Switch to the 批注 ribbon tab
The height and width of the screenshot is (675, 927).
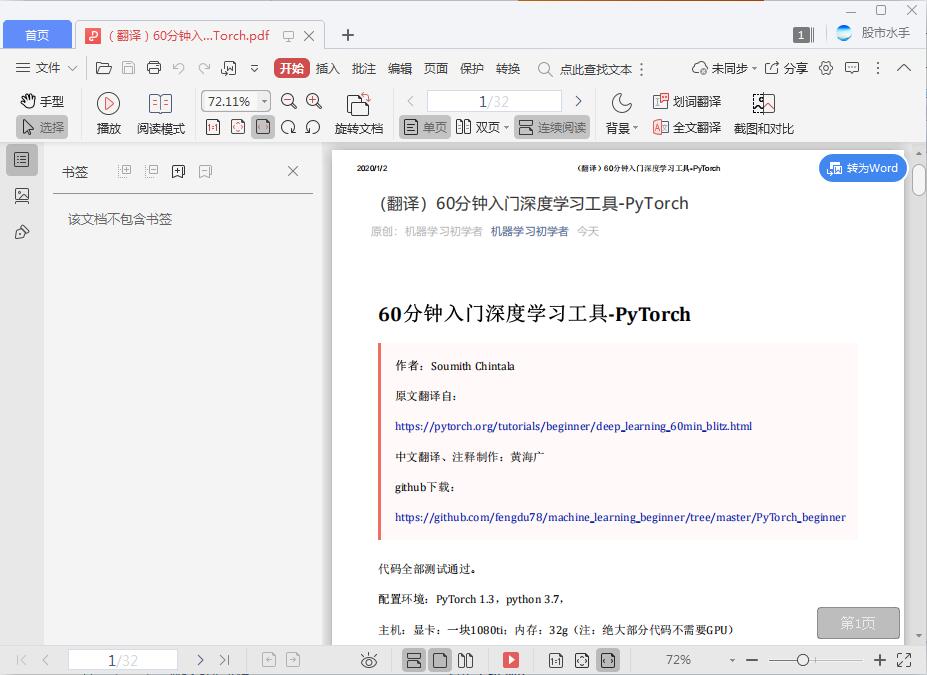[363, 68]
